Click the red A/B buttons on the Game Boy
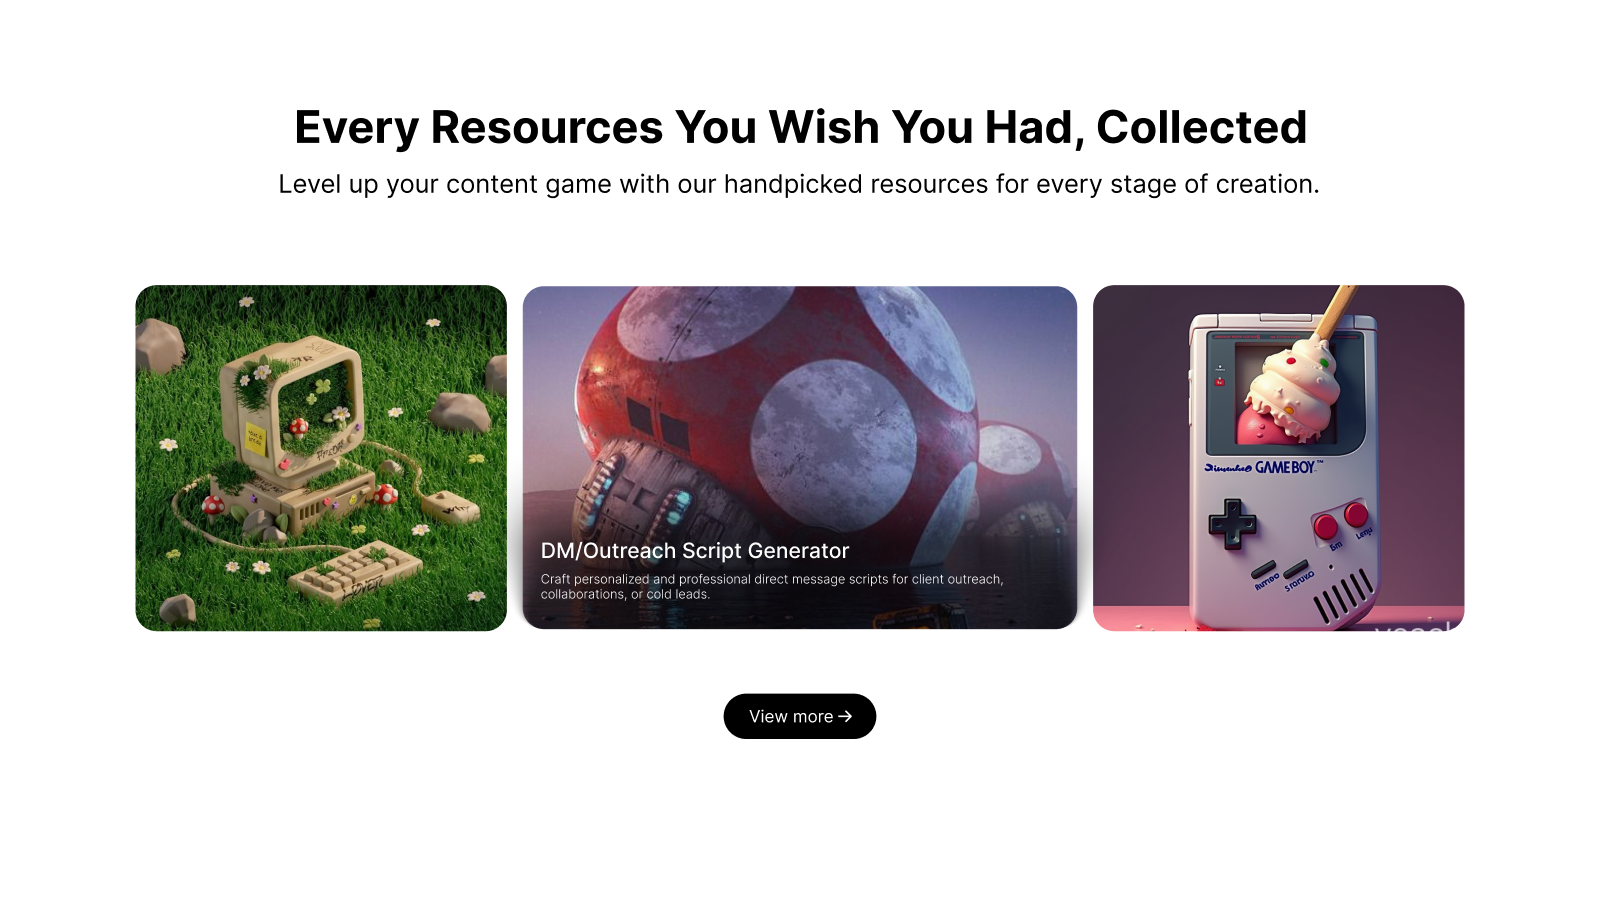Viewport: 1600px width, 900px height. pyautogui.click(x=1341, y=521)
